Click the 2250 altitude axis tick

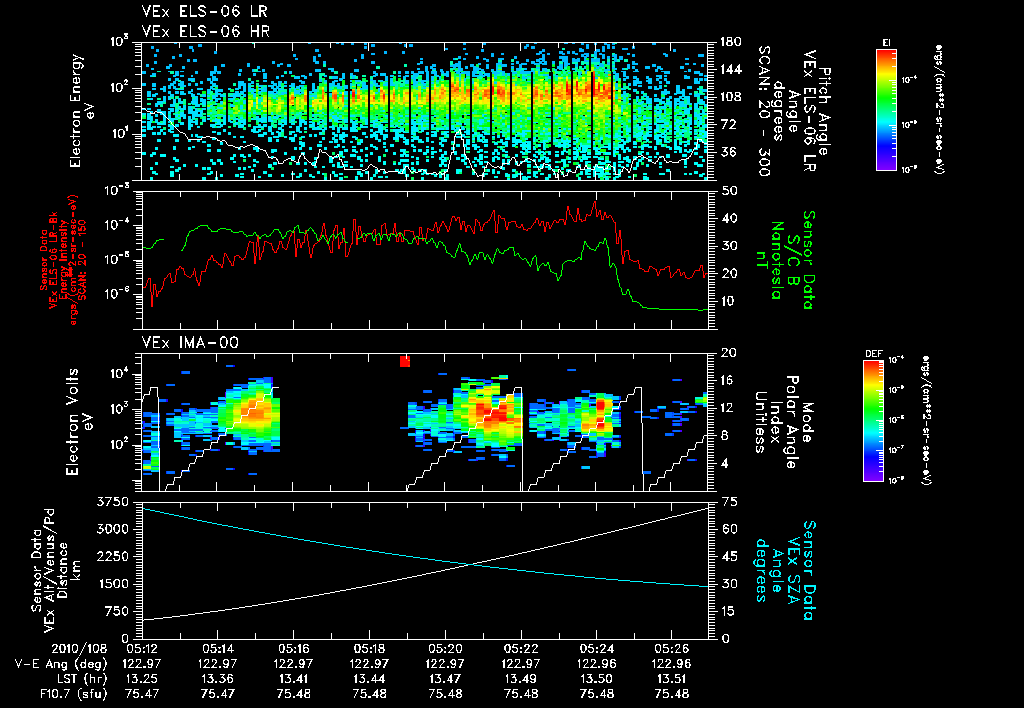pyautogui.click(x=113, y=556)
